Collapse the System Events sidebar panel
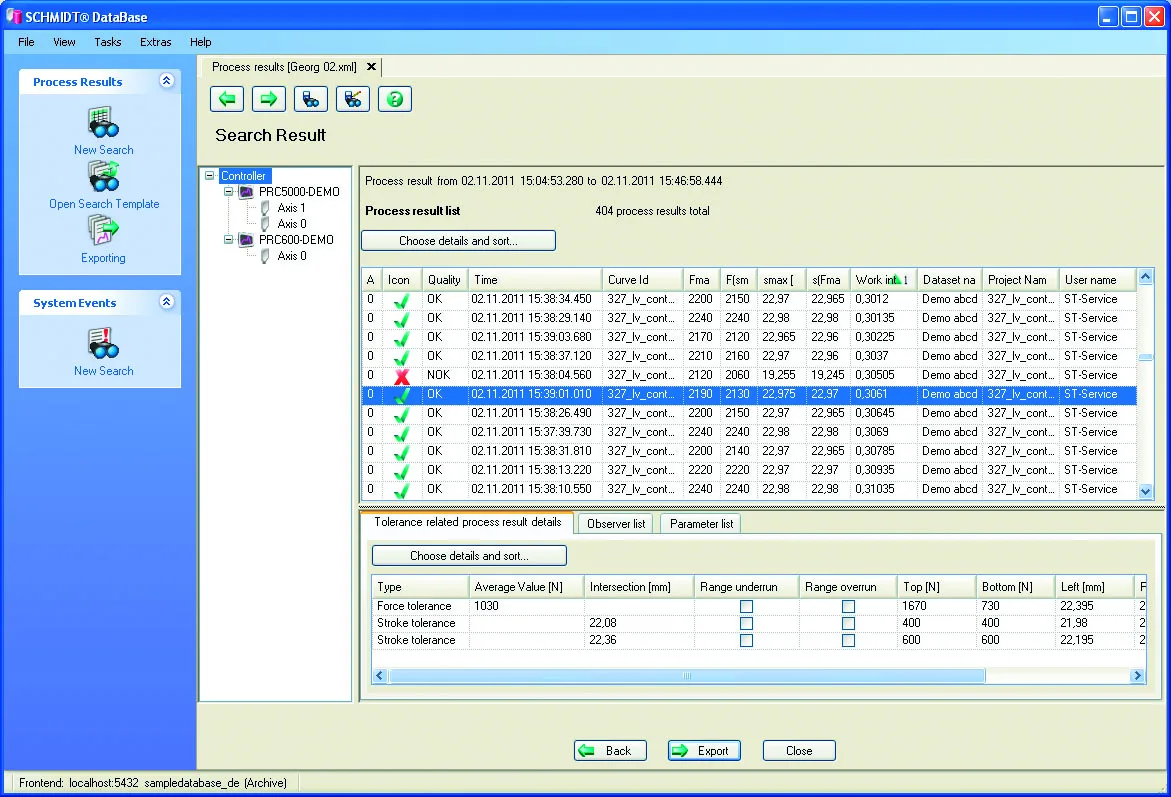 pos(167,302)
